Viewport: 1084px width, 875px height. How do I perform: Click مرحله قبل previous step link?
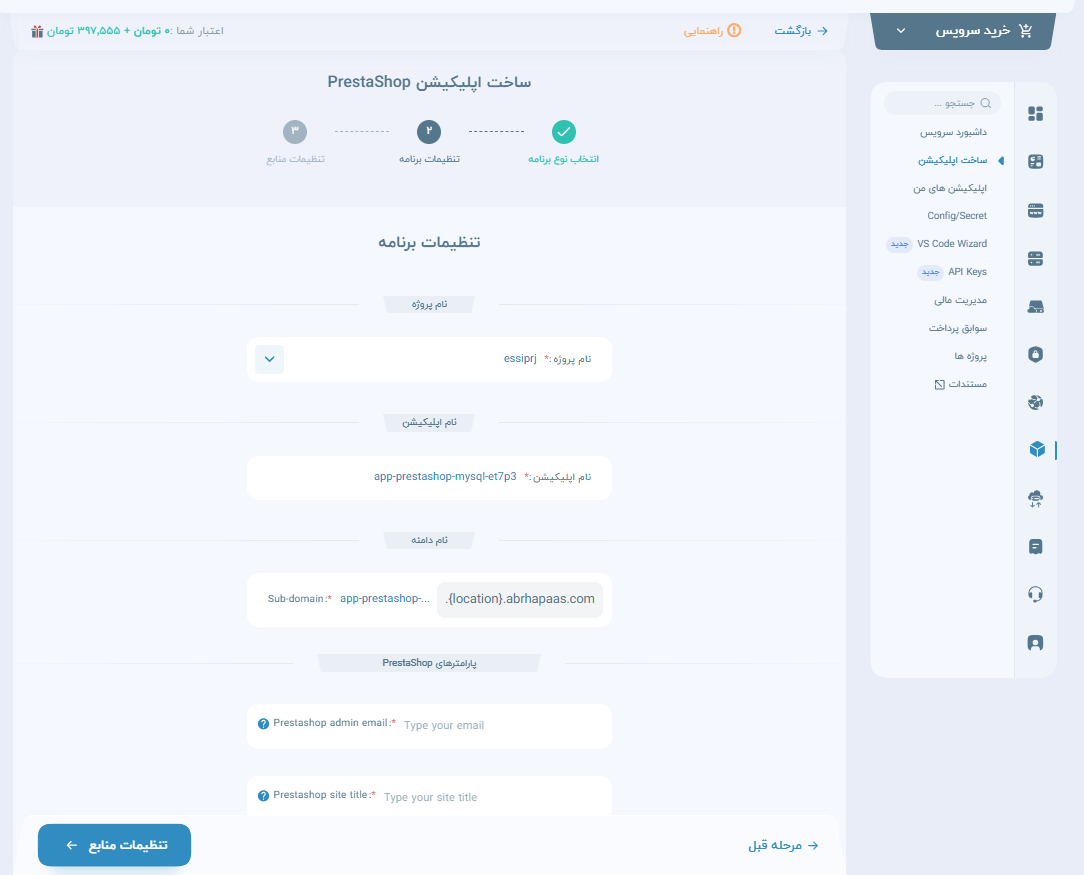783,845
